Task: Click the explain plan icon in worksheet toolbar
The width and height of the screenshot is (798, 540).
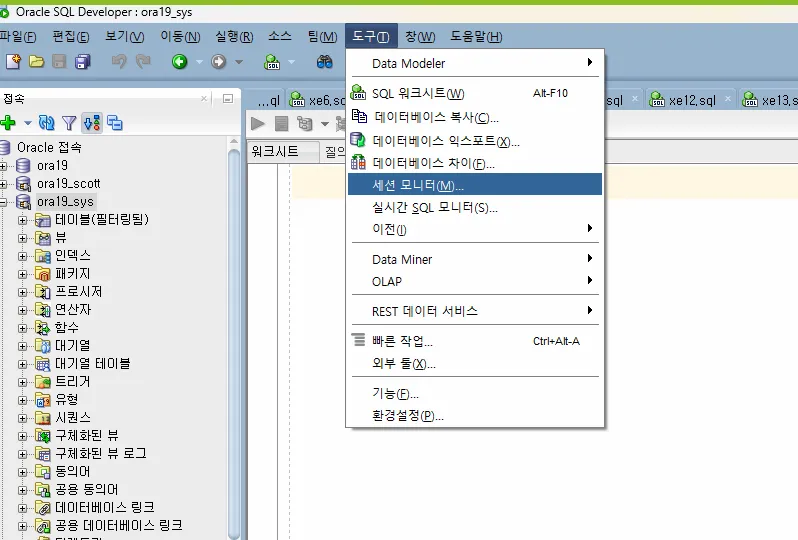Action: pos(305,123)
